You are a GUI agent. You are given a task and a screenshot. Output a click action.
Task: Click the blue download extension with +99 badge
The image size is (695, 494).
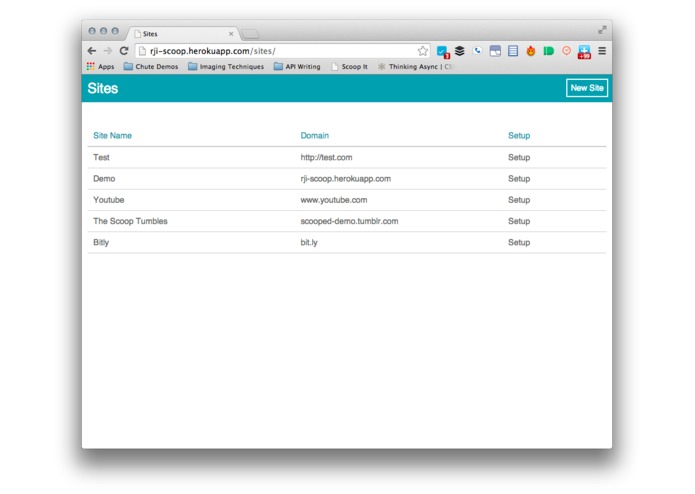point(584,52)
